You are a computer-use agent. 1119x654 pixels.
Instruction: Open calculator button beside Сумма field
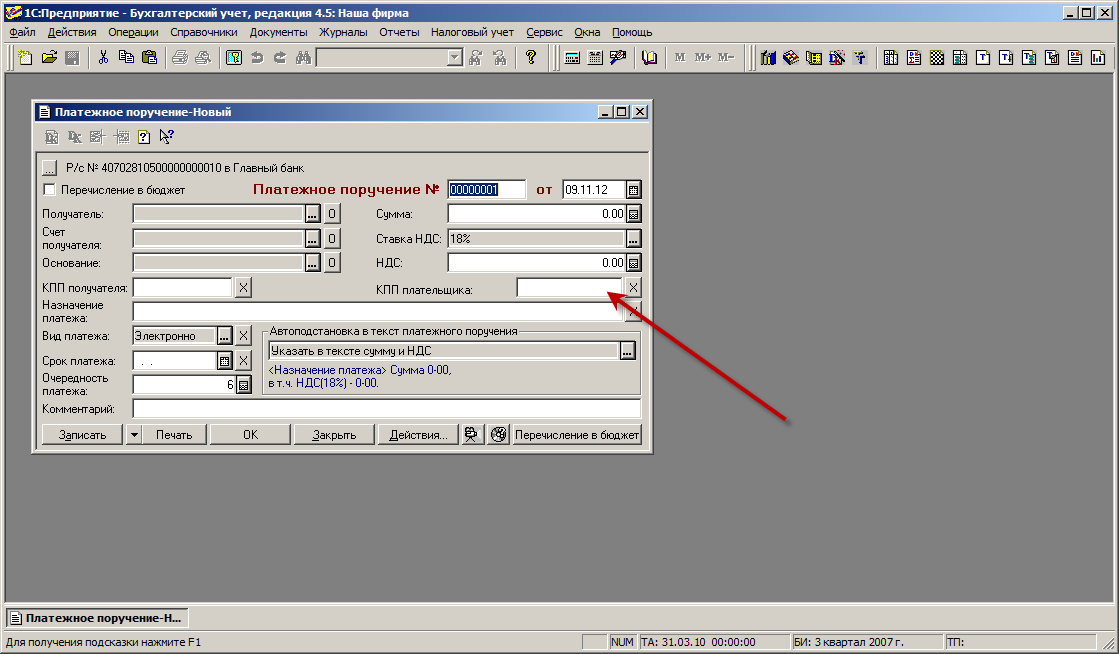633,214
